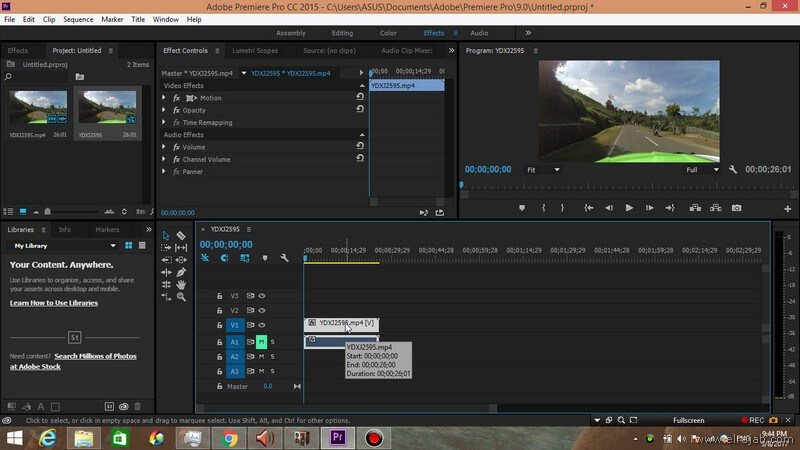800x450 pixels.
Task: Click Export Frame camera icon
Action: coord(736,208)
